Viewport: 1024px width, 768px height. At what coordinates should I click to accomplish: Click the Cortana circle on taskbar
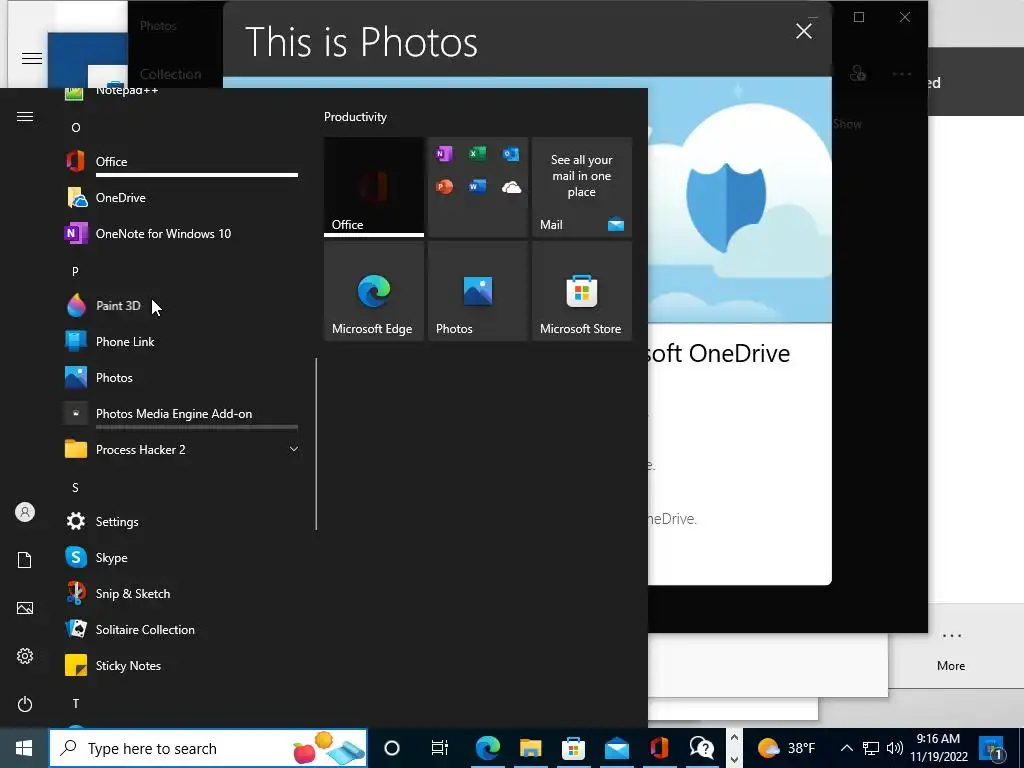pos(392,748)
